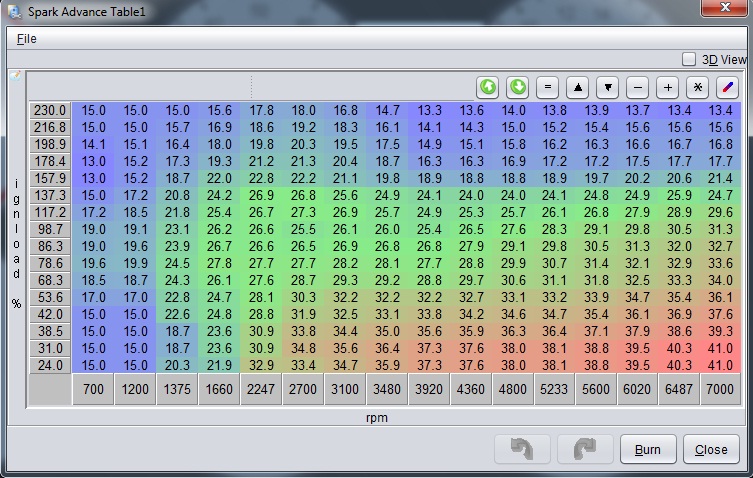Screen dimensions: 753x478
Task: Click the 24.0 ignition load row header
Action: [49, 365]
